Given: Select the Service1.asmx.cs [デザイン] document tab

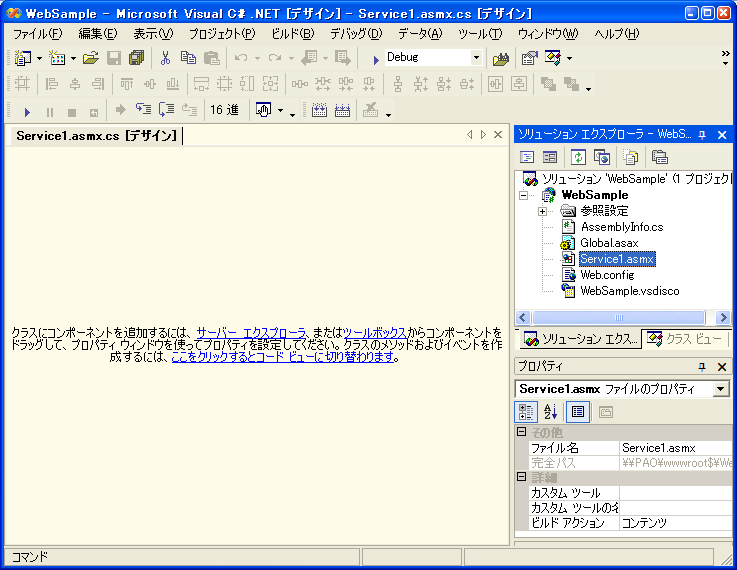Looking at the screenshot, I should click(96, 136).
